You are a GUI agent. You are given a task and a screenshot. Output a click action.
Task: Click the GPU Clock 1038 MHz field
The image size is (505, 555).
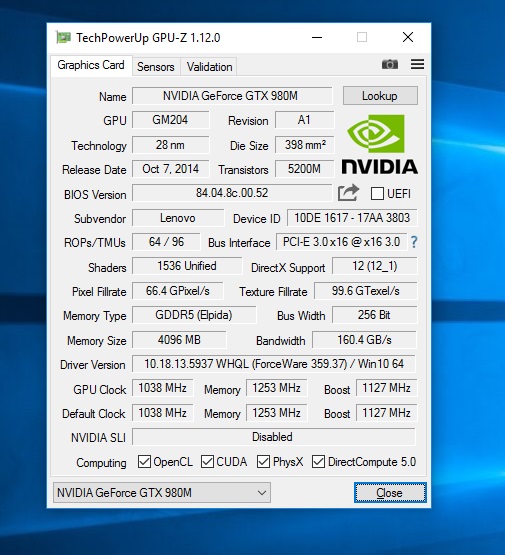(163, 388)
